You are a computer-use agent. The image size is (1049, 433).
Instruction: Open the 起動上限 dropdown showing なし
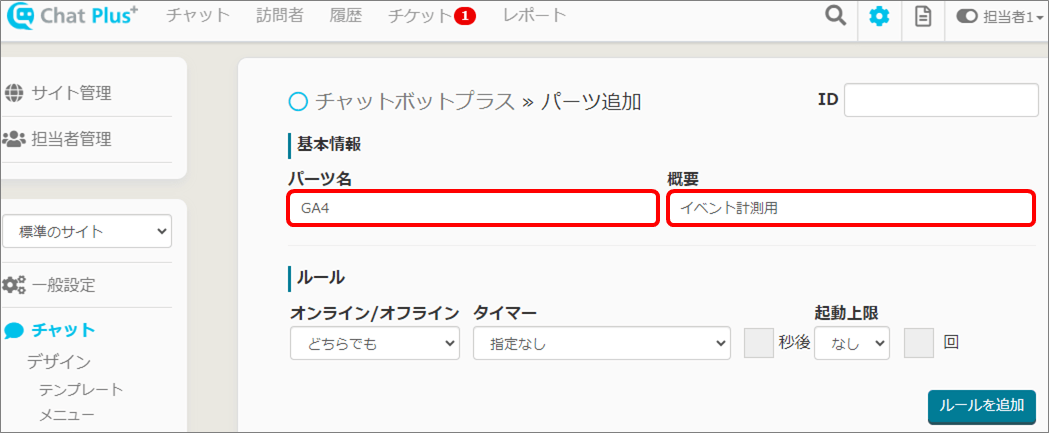tap(852, 343)
